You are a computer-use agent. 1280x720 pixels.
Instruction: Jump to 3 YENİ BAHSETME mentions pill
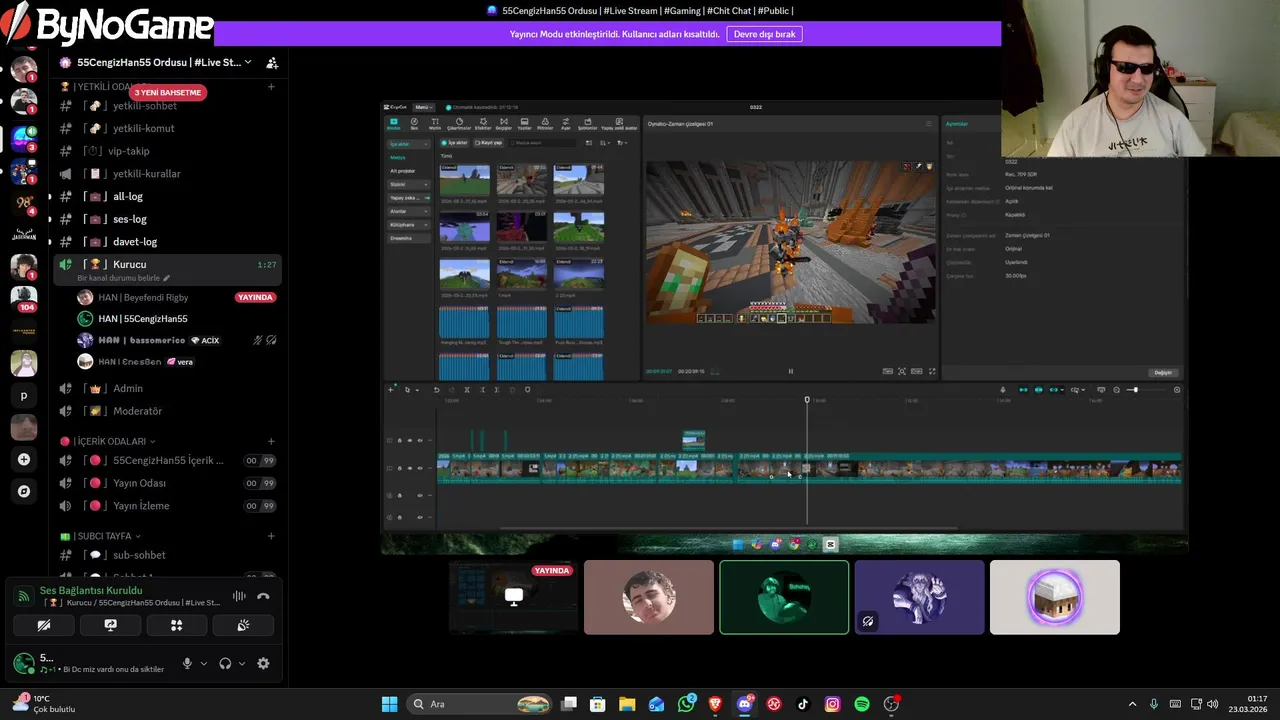pos(168,92)
